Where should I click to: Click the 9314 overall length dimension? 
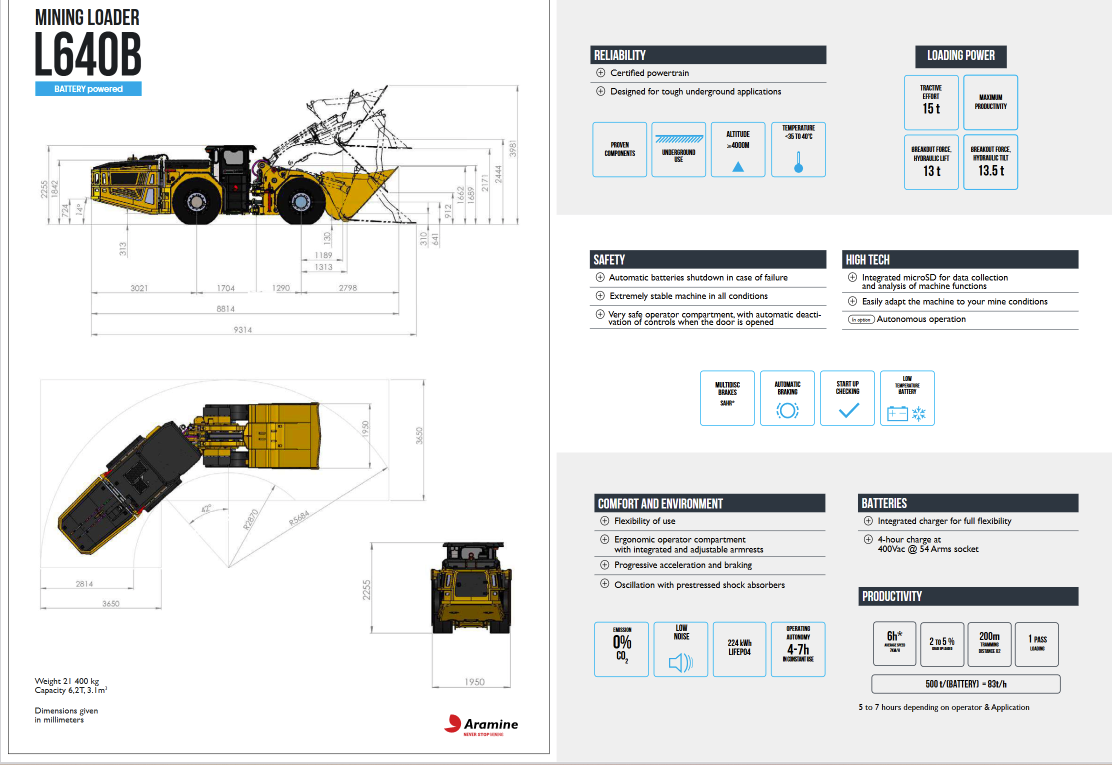point(243,330)
